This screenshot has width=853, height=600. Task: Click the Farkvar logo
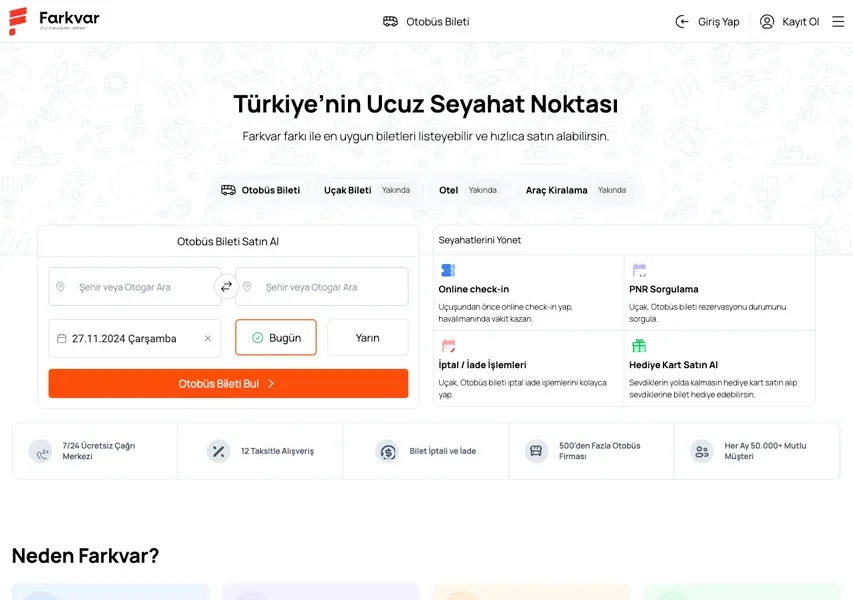pyautogui.click(x=54, y=21)
